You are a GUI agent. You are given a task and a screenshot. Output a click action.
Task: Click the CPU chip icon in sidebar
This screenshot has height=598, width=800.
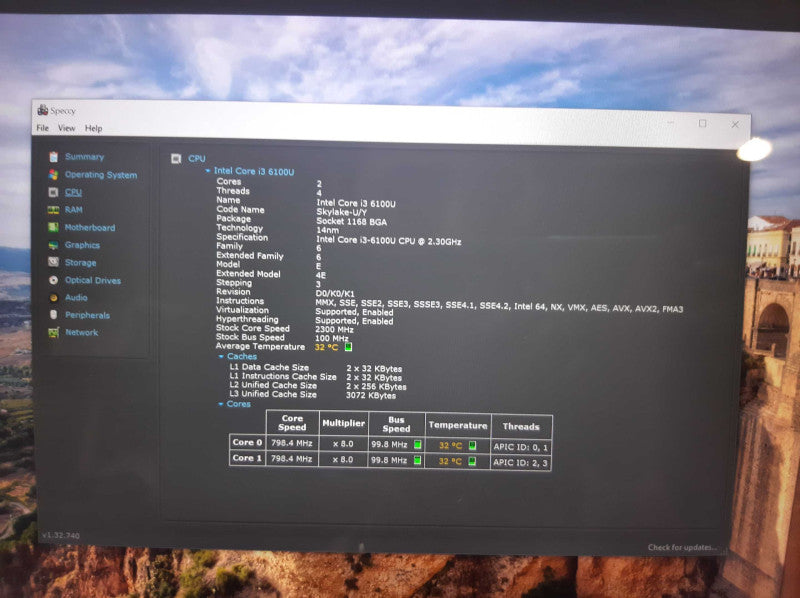pyautogui.click(x=53, y=192)
